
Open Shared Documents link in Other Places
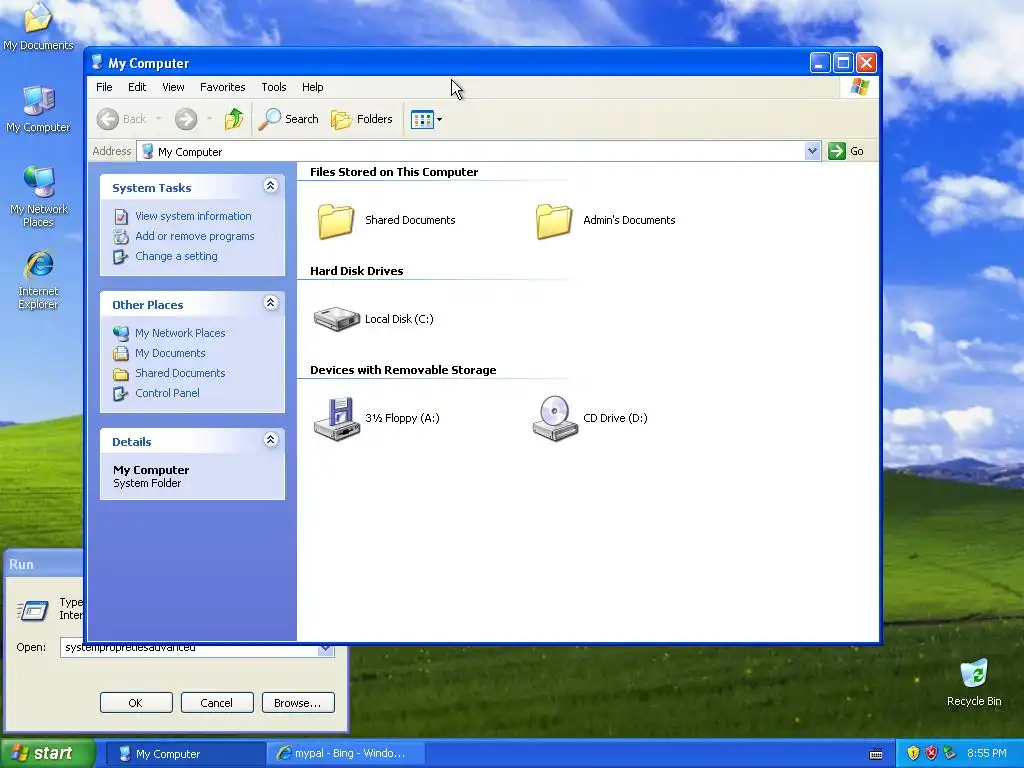tap(180, 374)
